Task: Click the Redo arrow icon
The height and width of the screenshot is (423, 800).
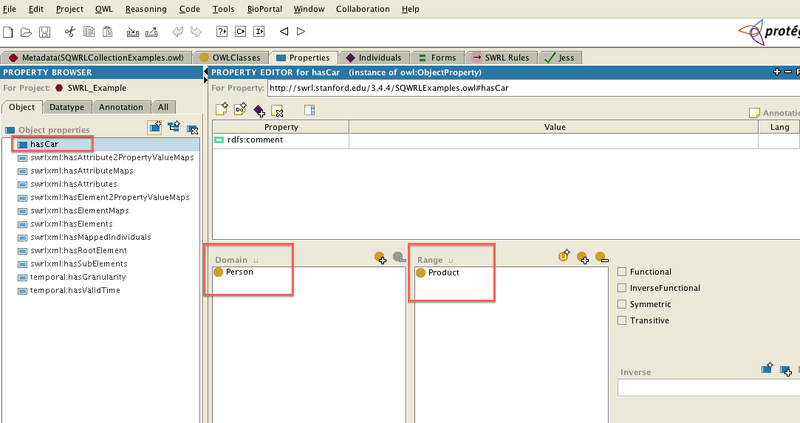Action: tap(196, 32)
